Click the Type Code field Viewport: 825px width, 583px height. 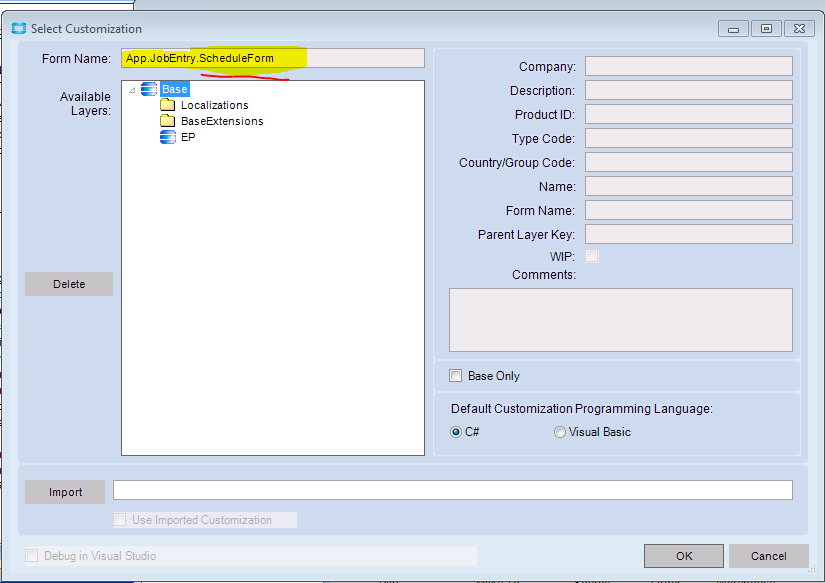(x=689, y=138)
